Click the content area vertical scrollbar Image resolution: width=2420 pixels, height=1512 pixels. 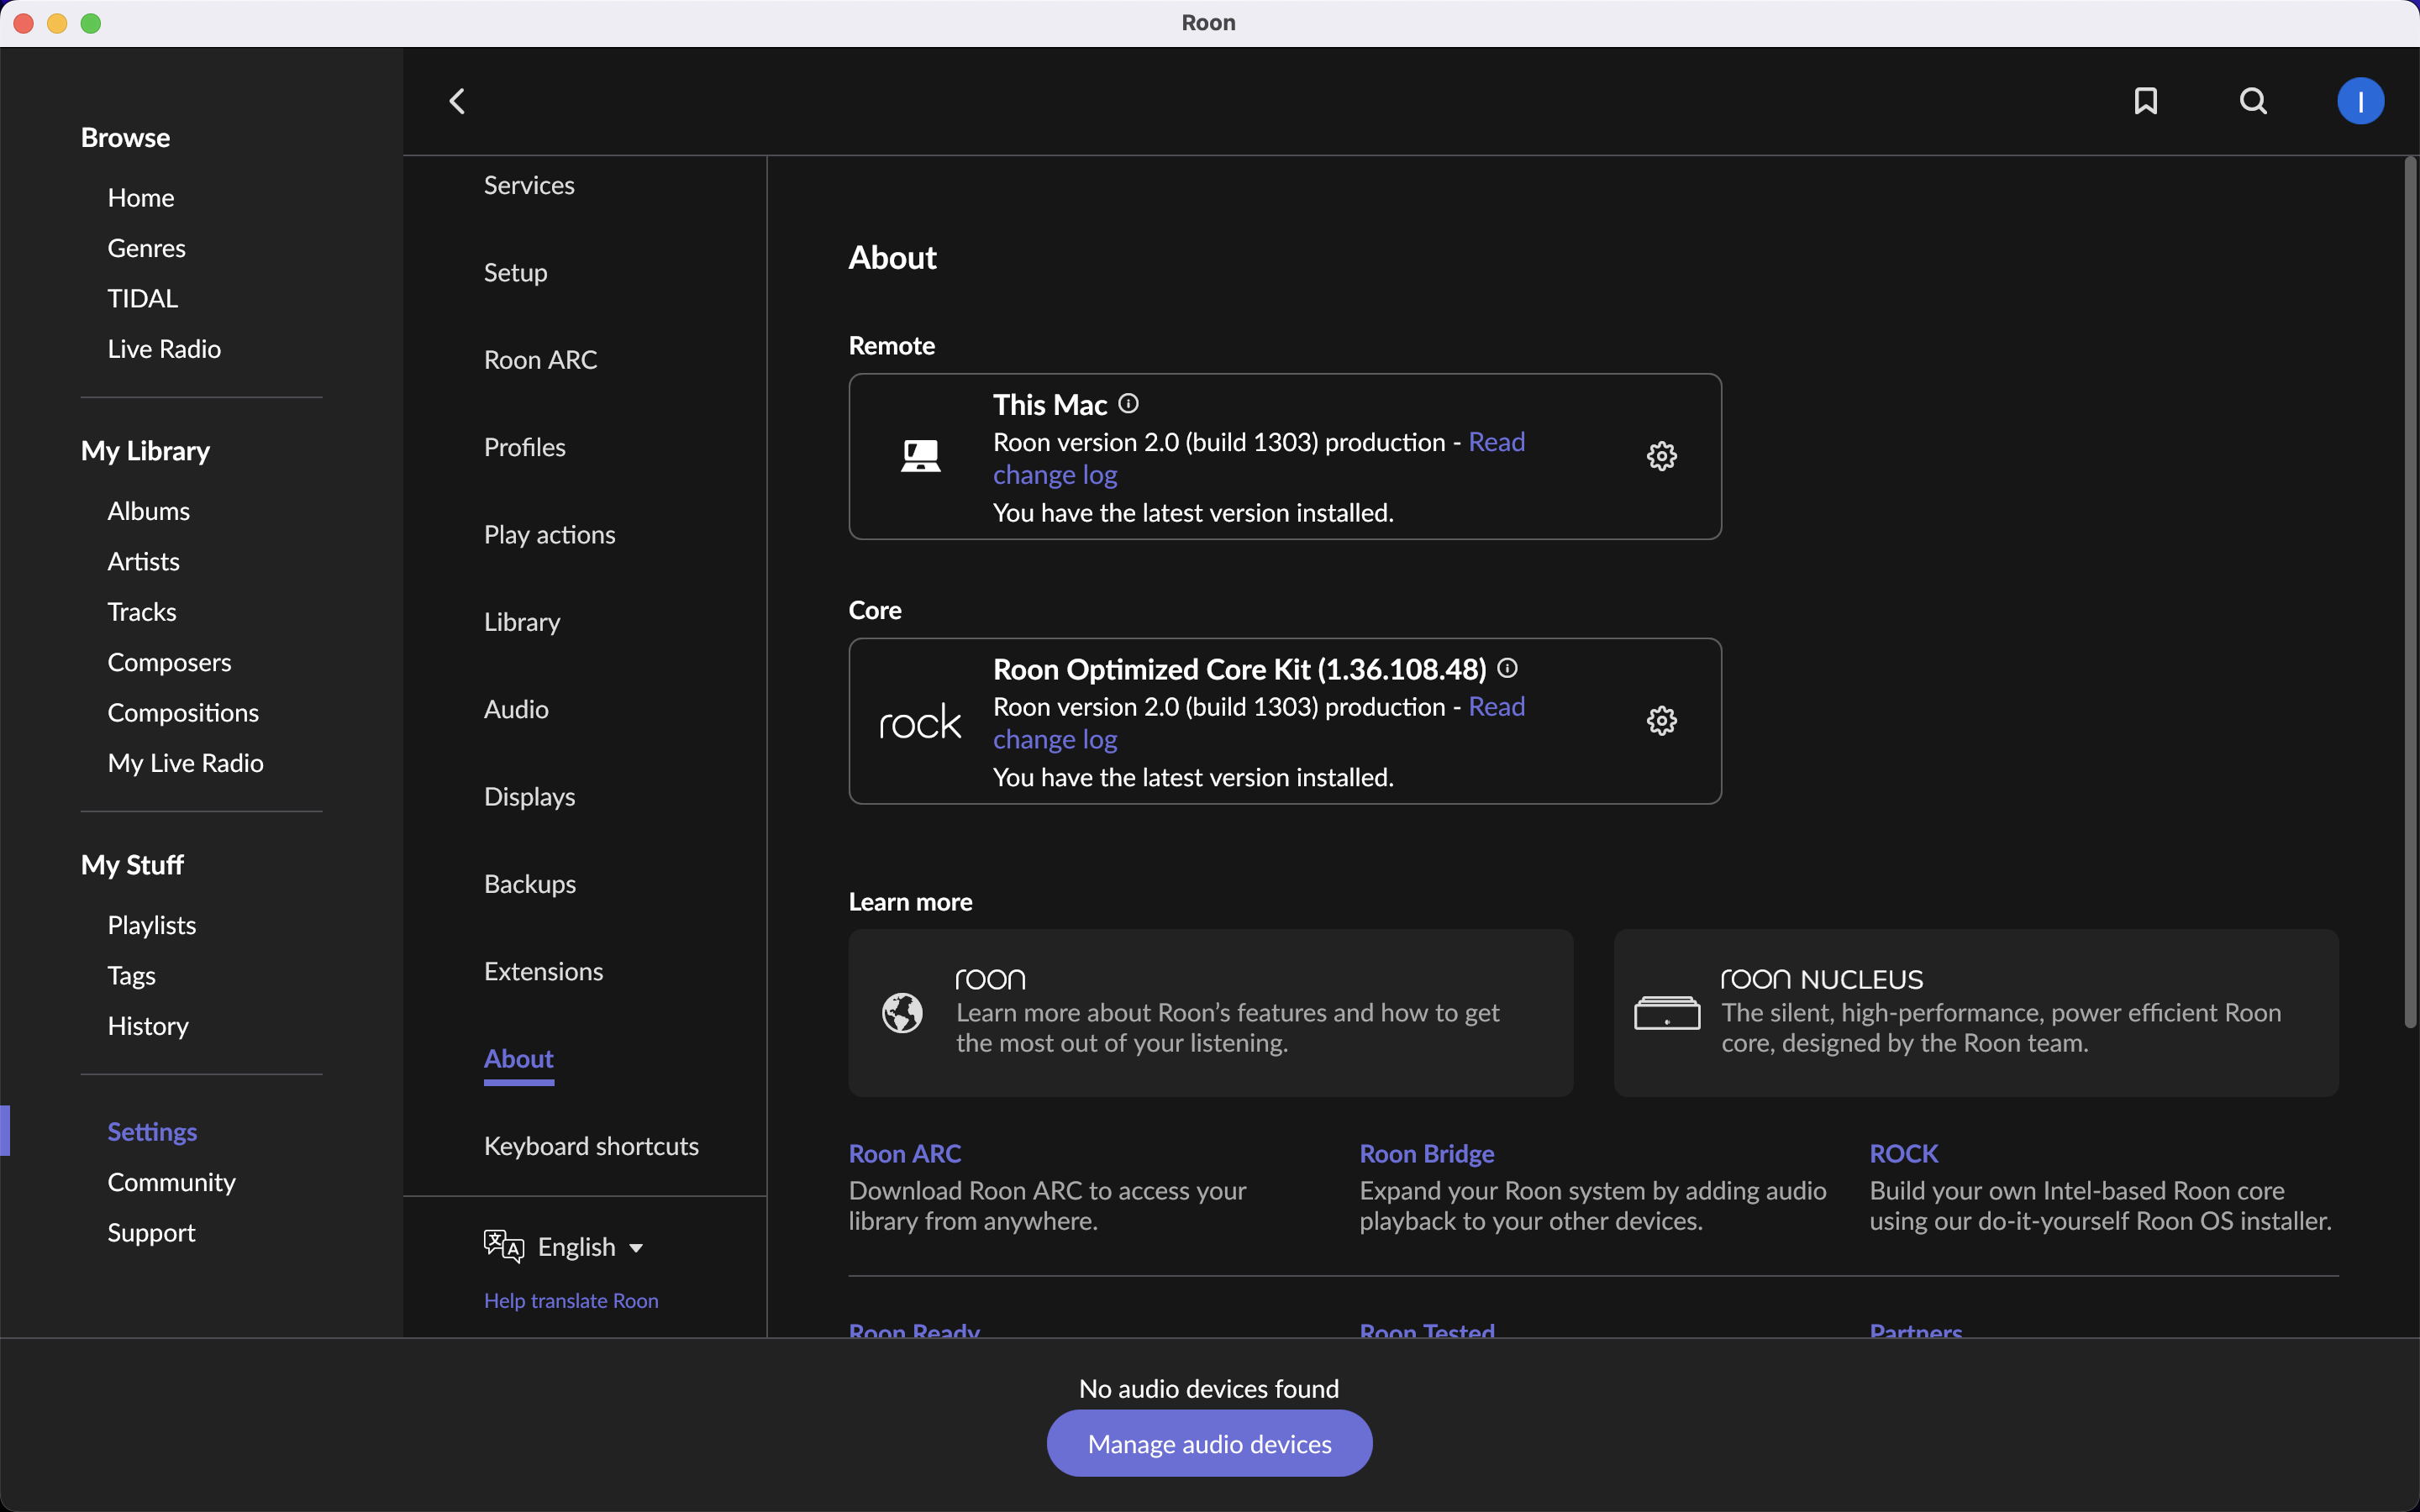[2409, 592]
